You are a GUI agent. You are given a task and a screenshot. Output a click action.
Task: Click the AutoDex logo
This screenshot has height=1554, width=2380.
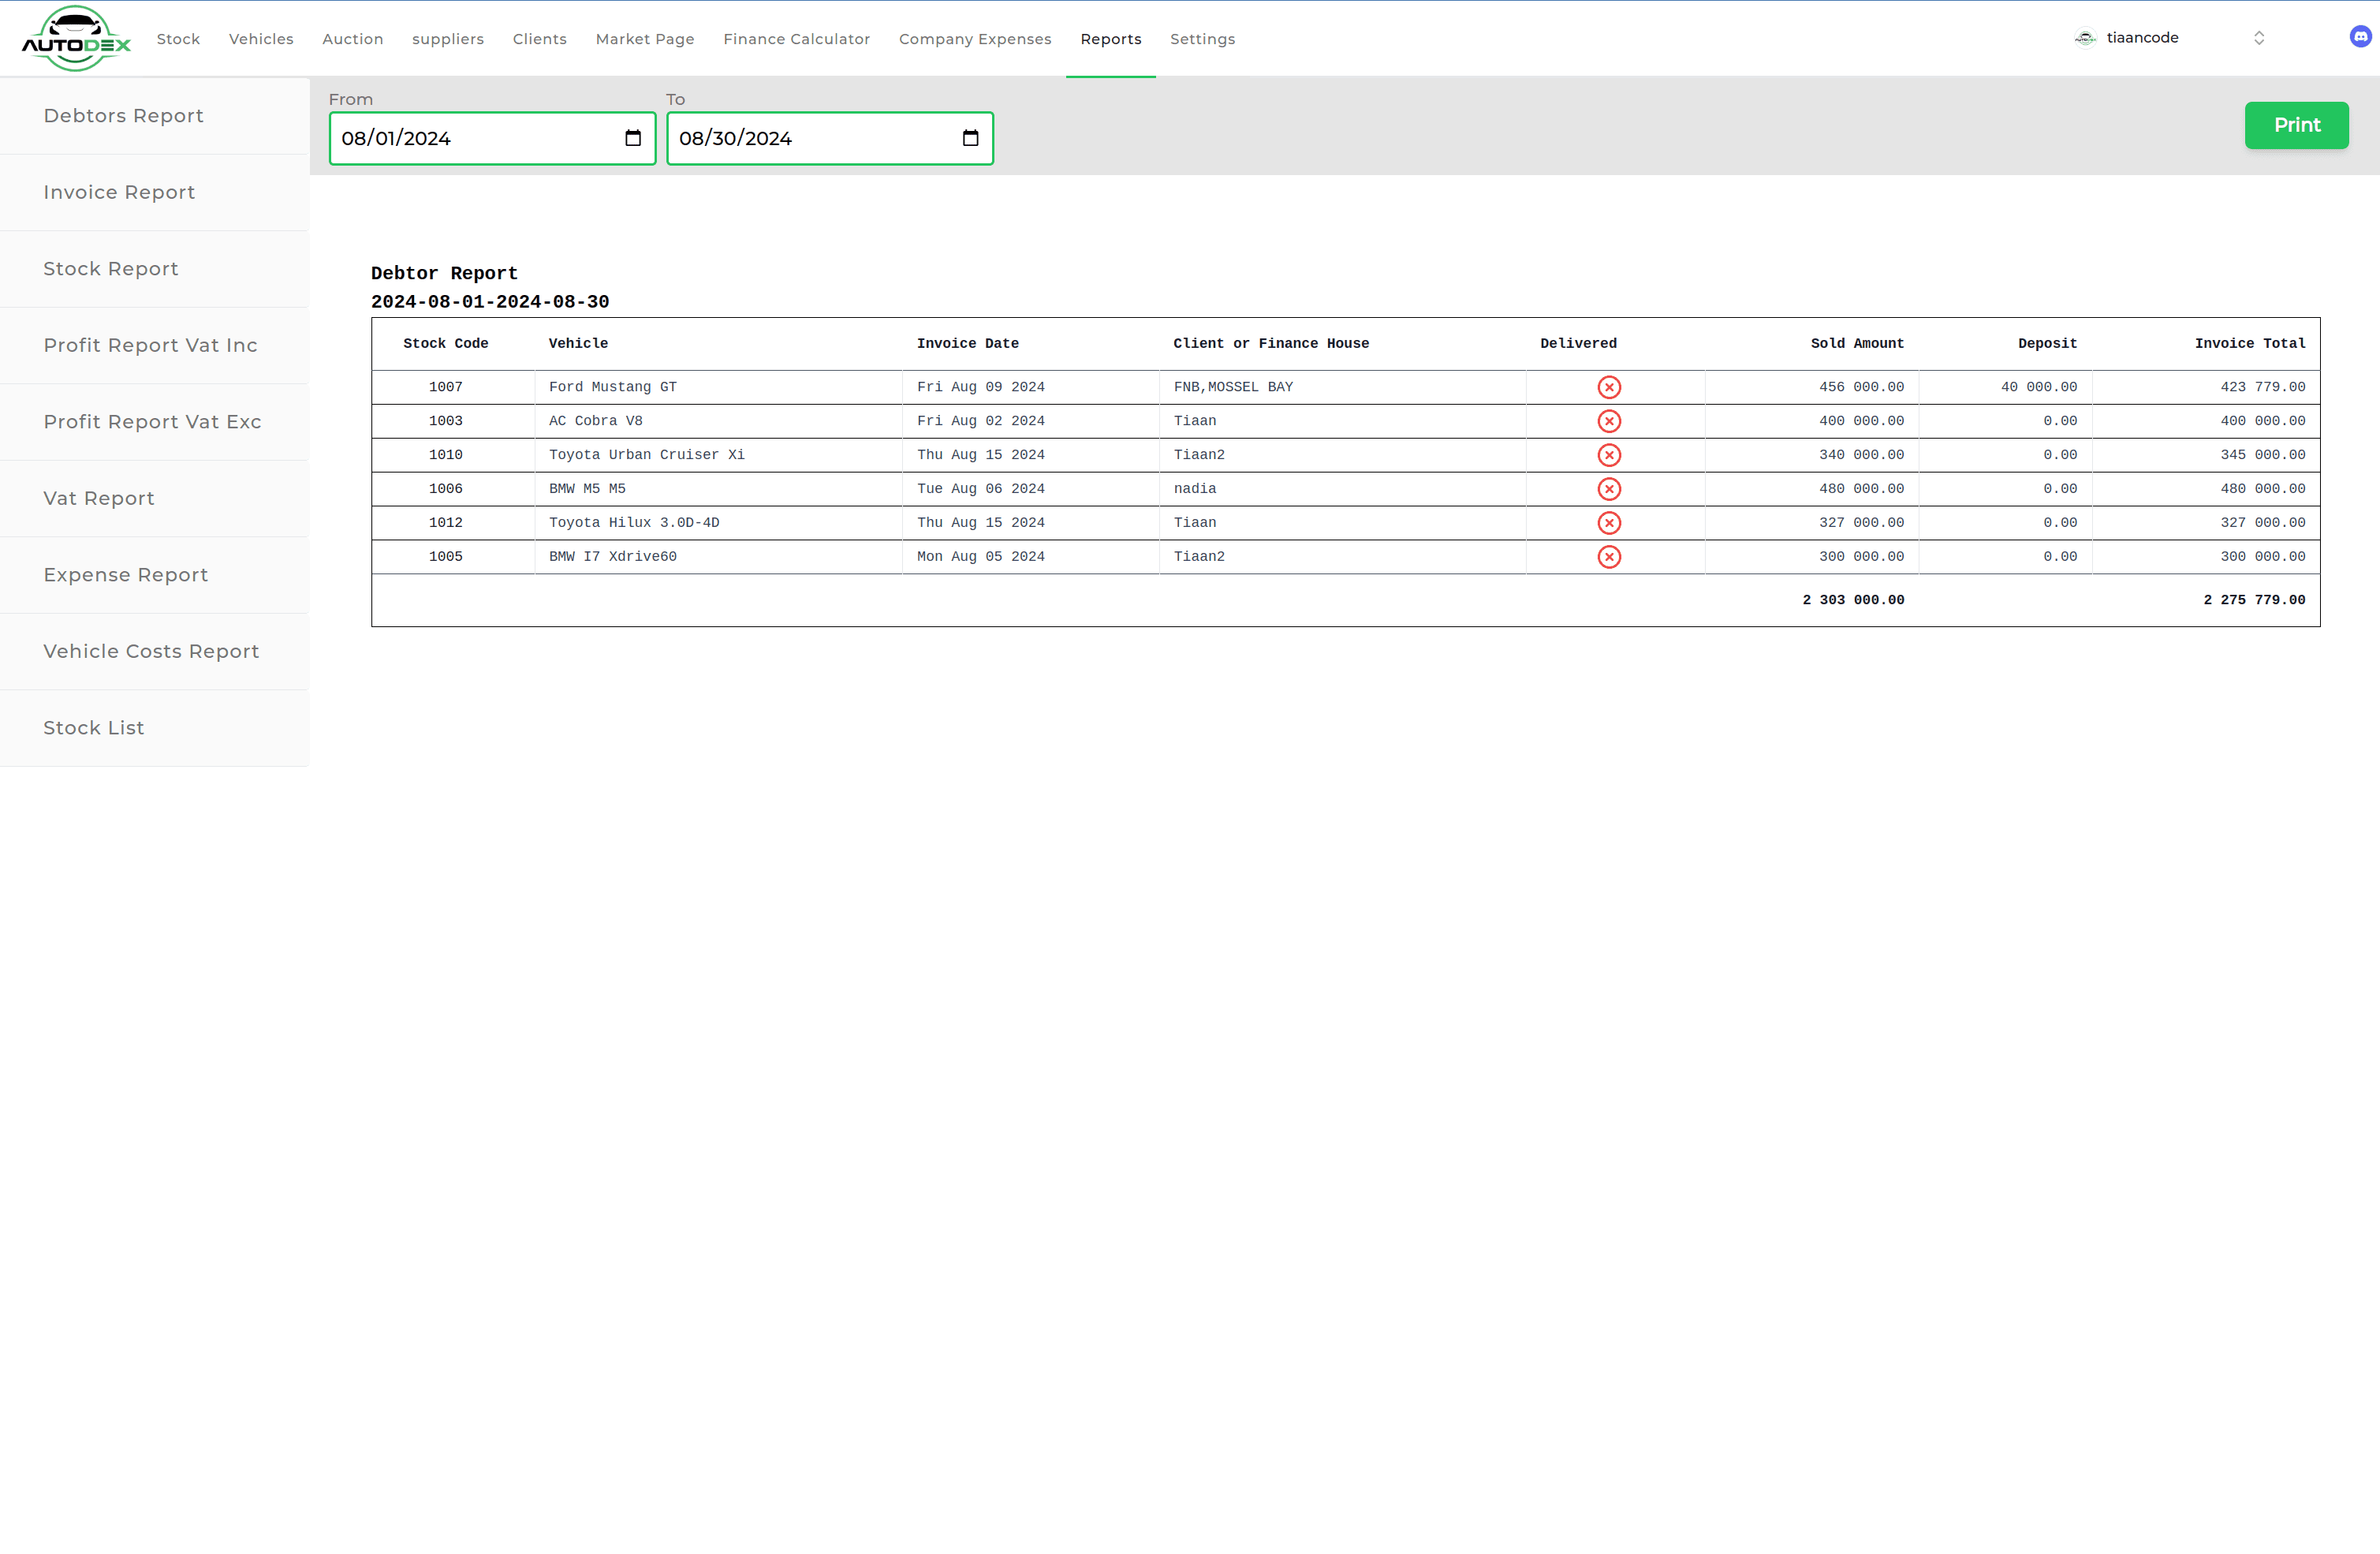coord(76,38)
